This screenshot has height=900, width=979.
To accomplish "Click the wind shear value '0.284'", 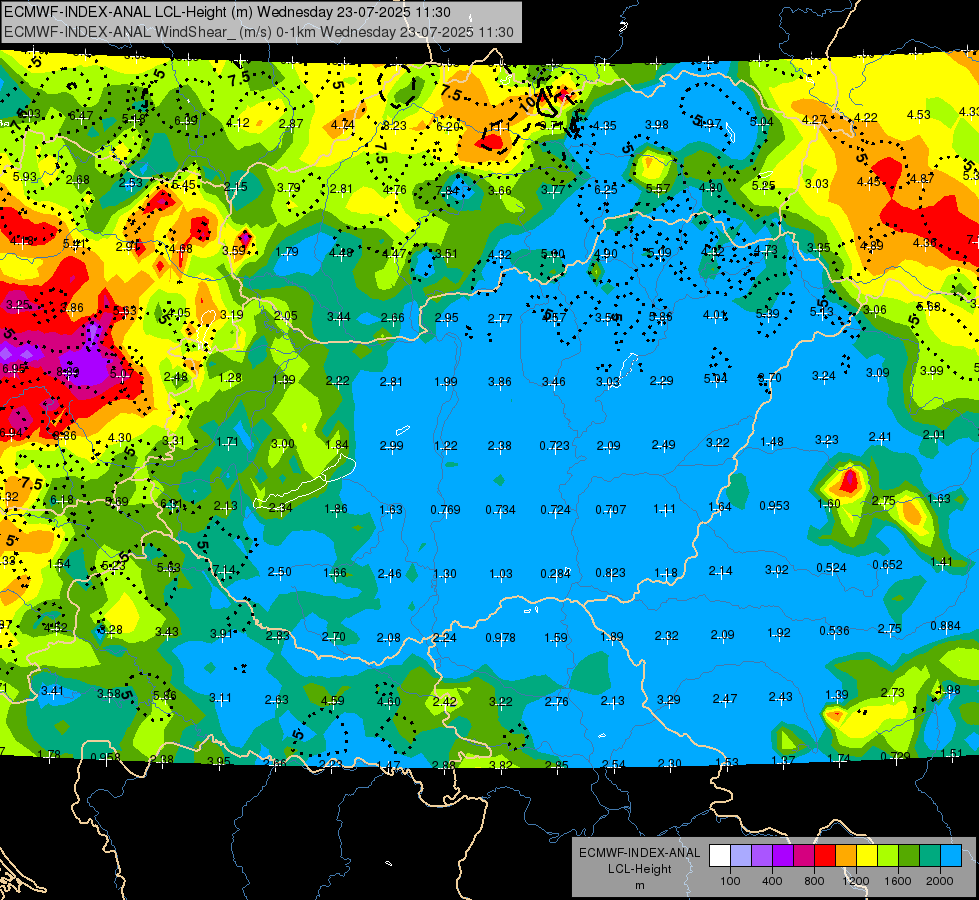I will coord(556,573).
